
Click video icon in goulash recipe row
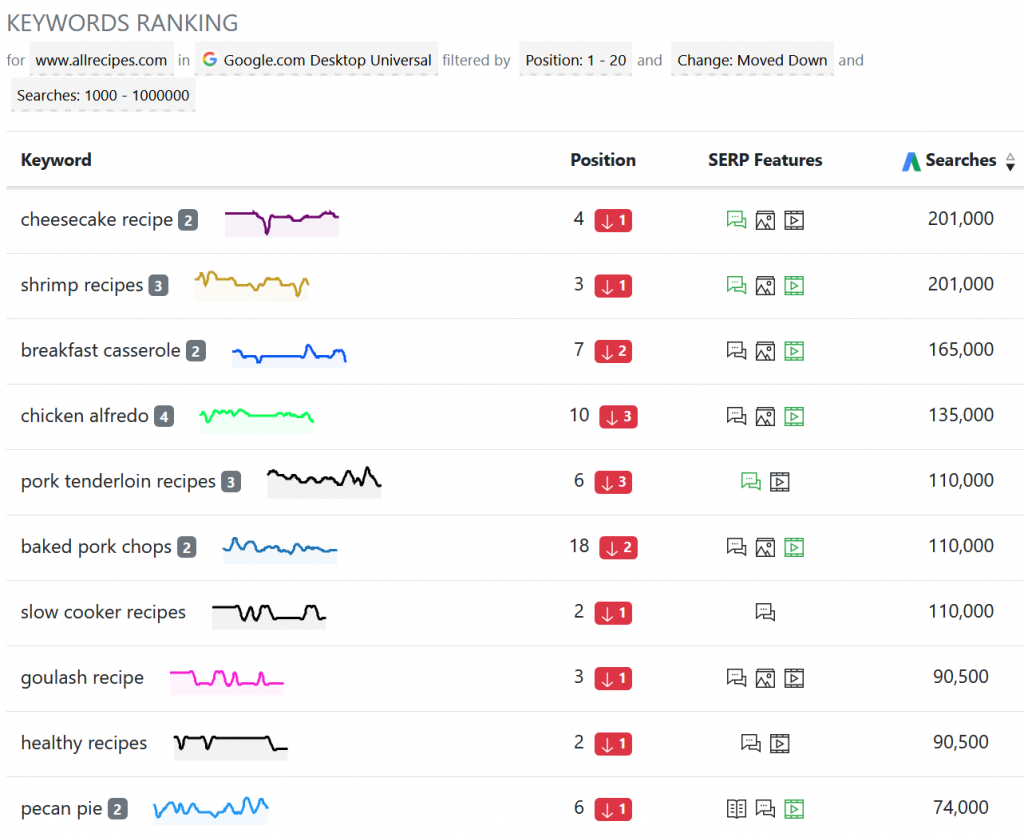pos(793,678)
